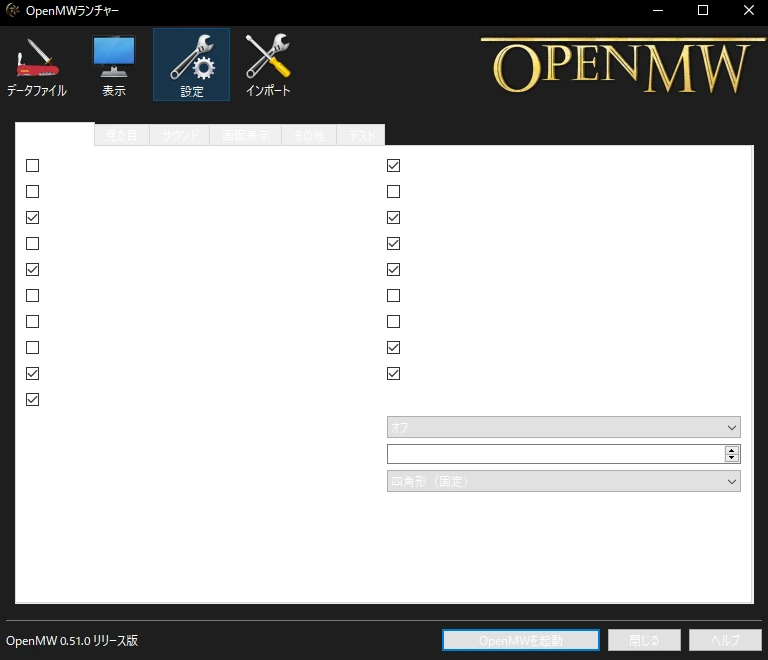Toggle the topmost checkbox in the left column
This screenshot has height=660, width=768.
tap(32, 165)
